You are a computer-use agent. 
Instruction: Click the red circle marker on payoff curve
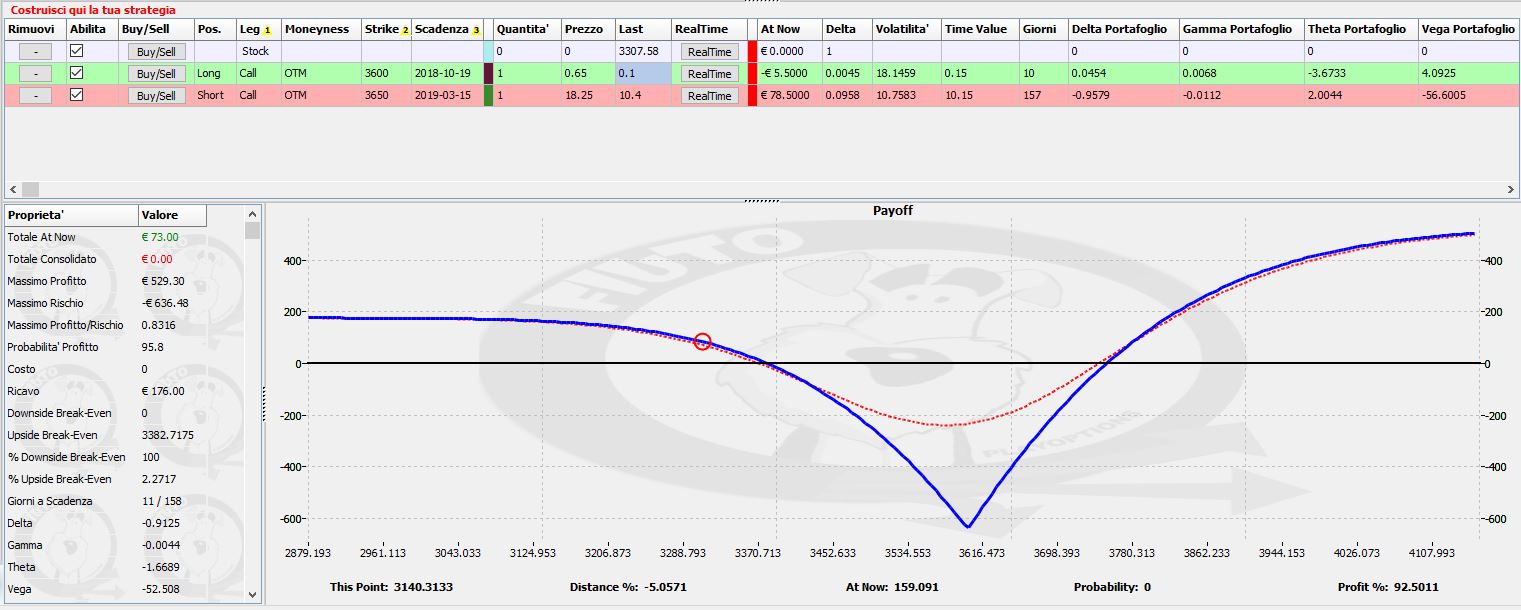pos(702,342)
